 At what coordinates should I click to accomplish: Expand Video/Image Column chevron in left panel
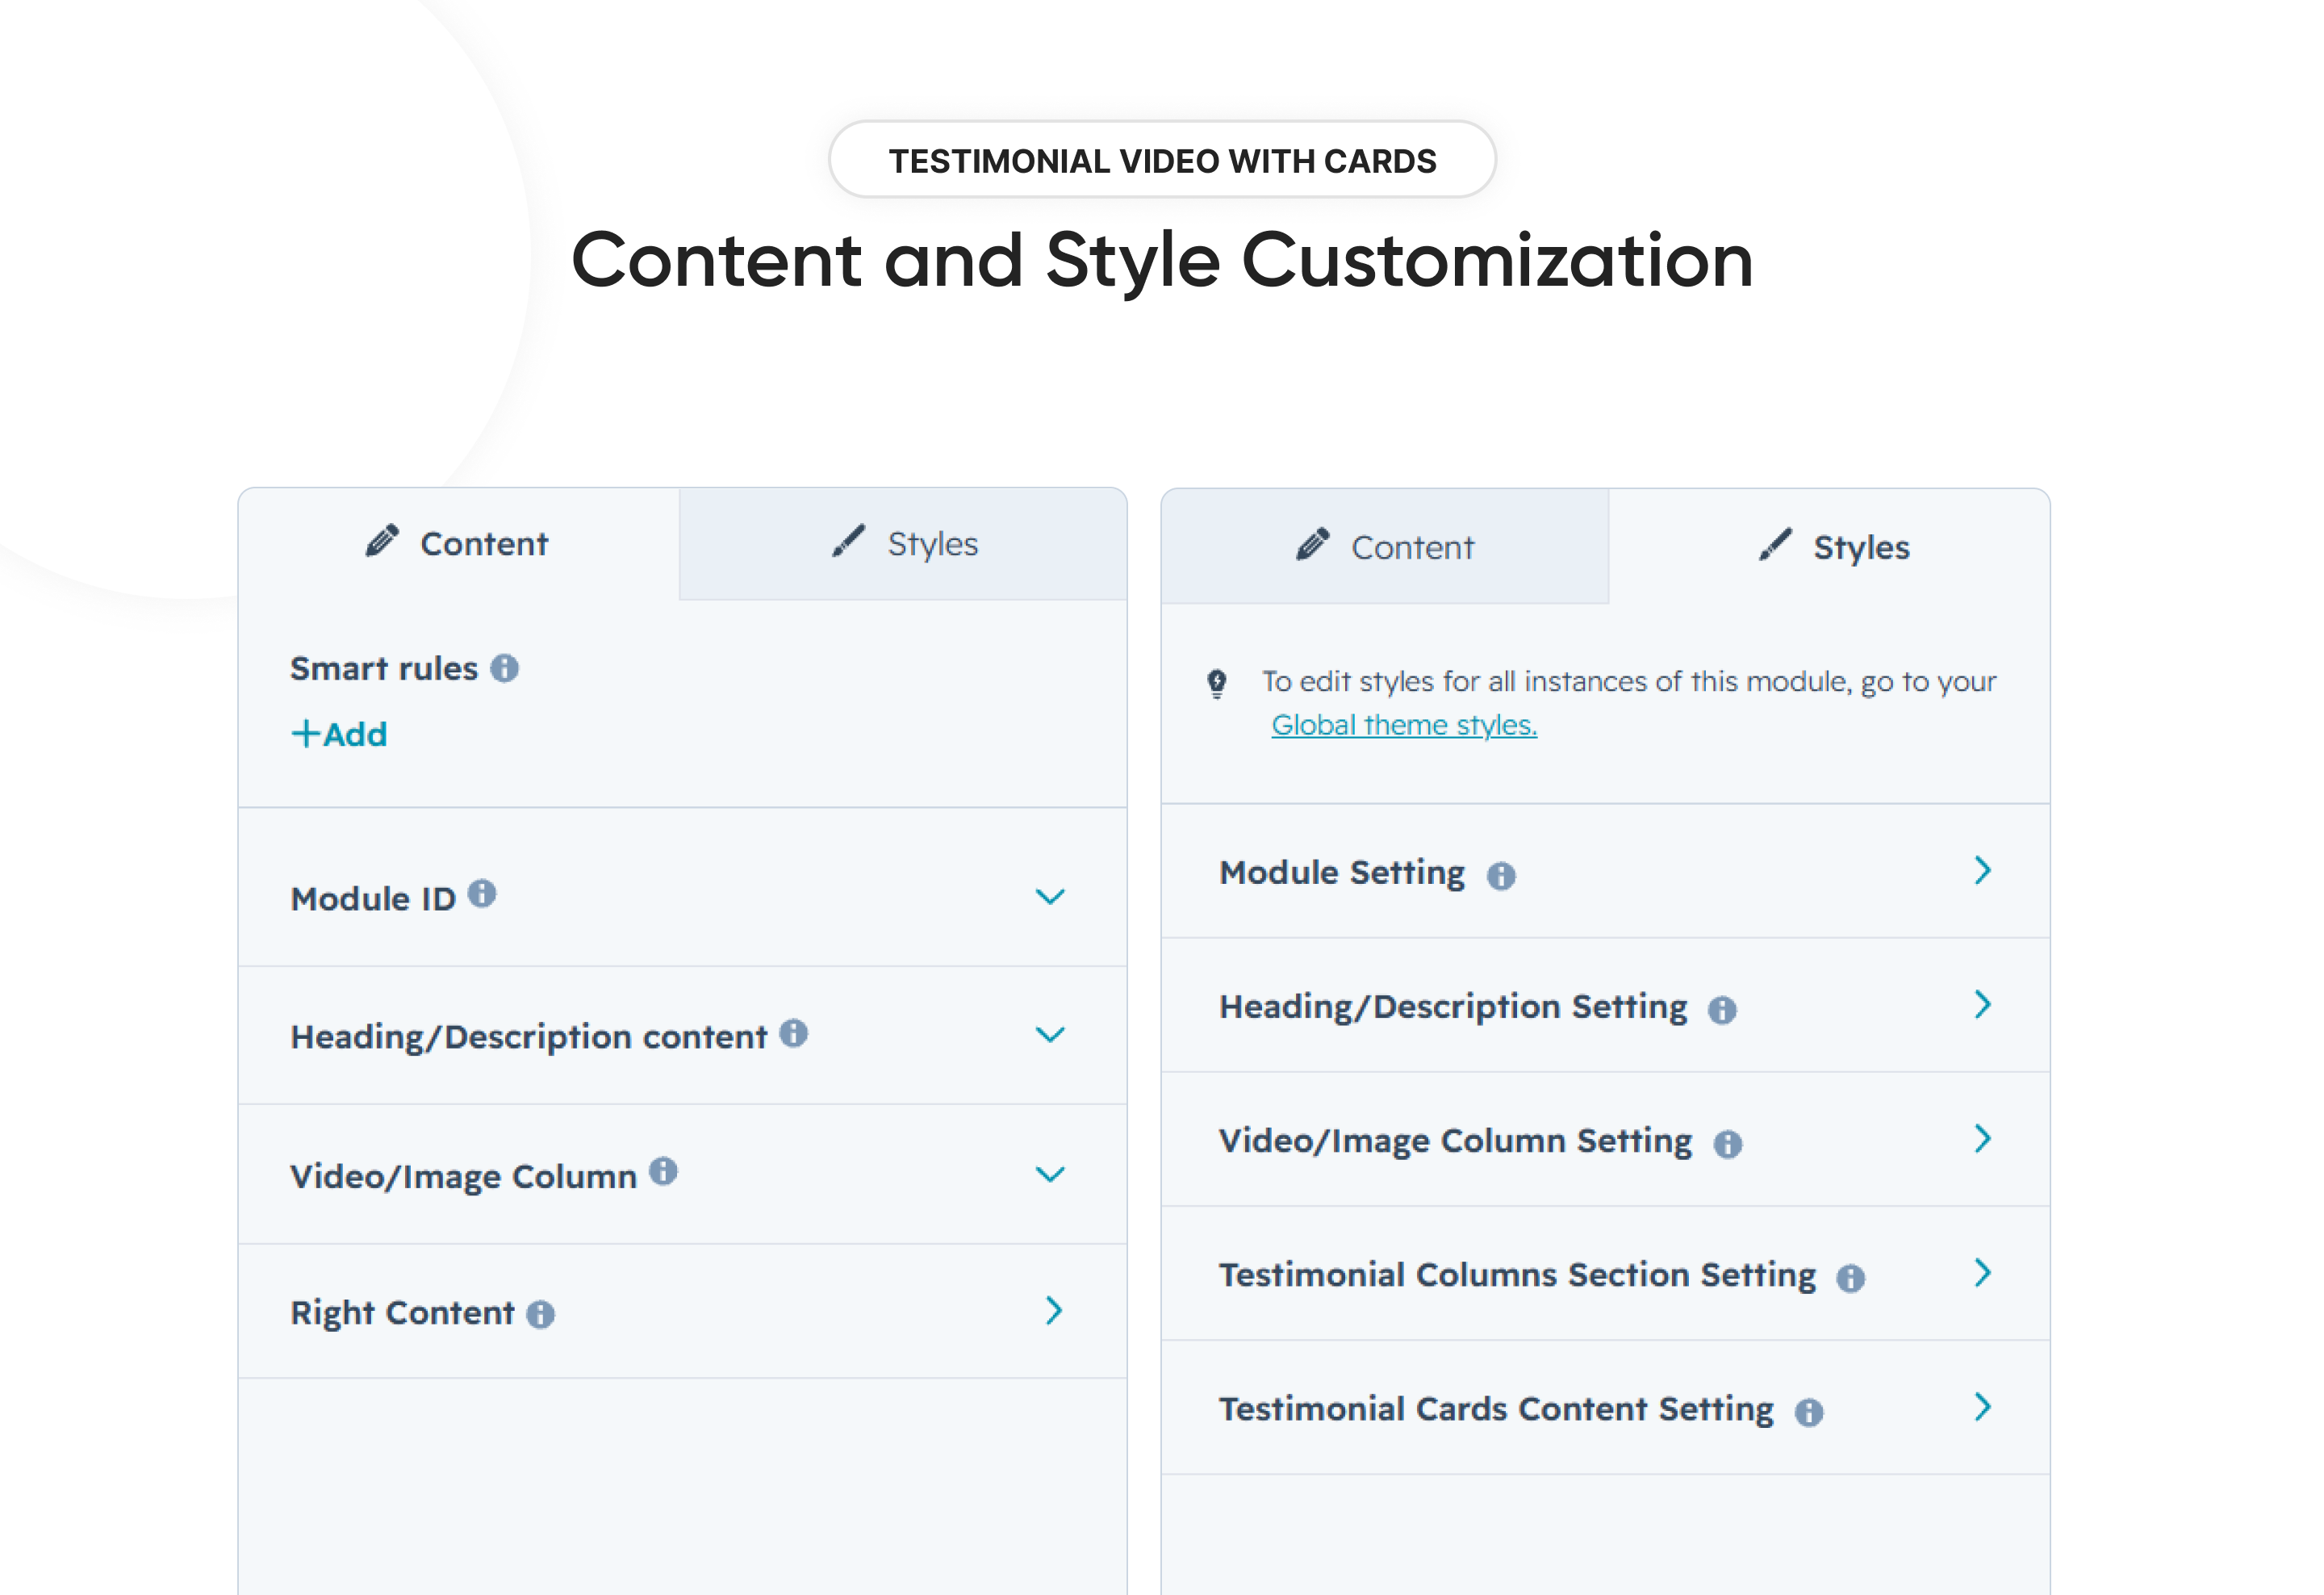(x=1049, y=1174)
